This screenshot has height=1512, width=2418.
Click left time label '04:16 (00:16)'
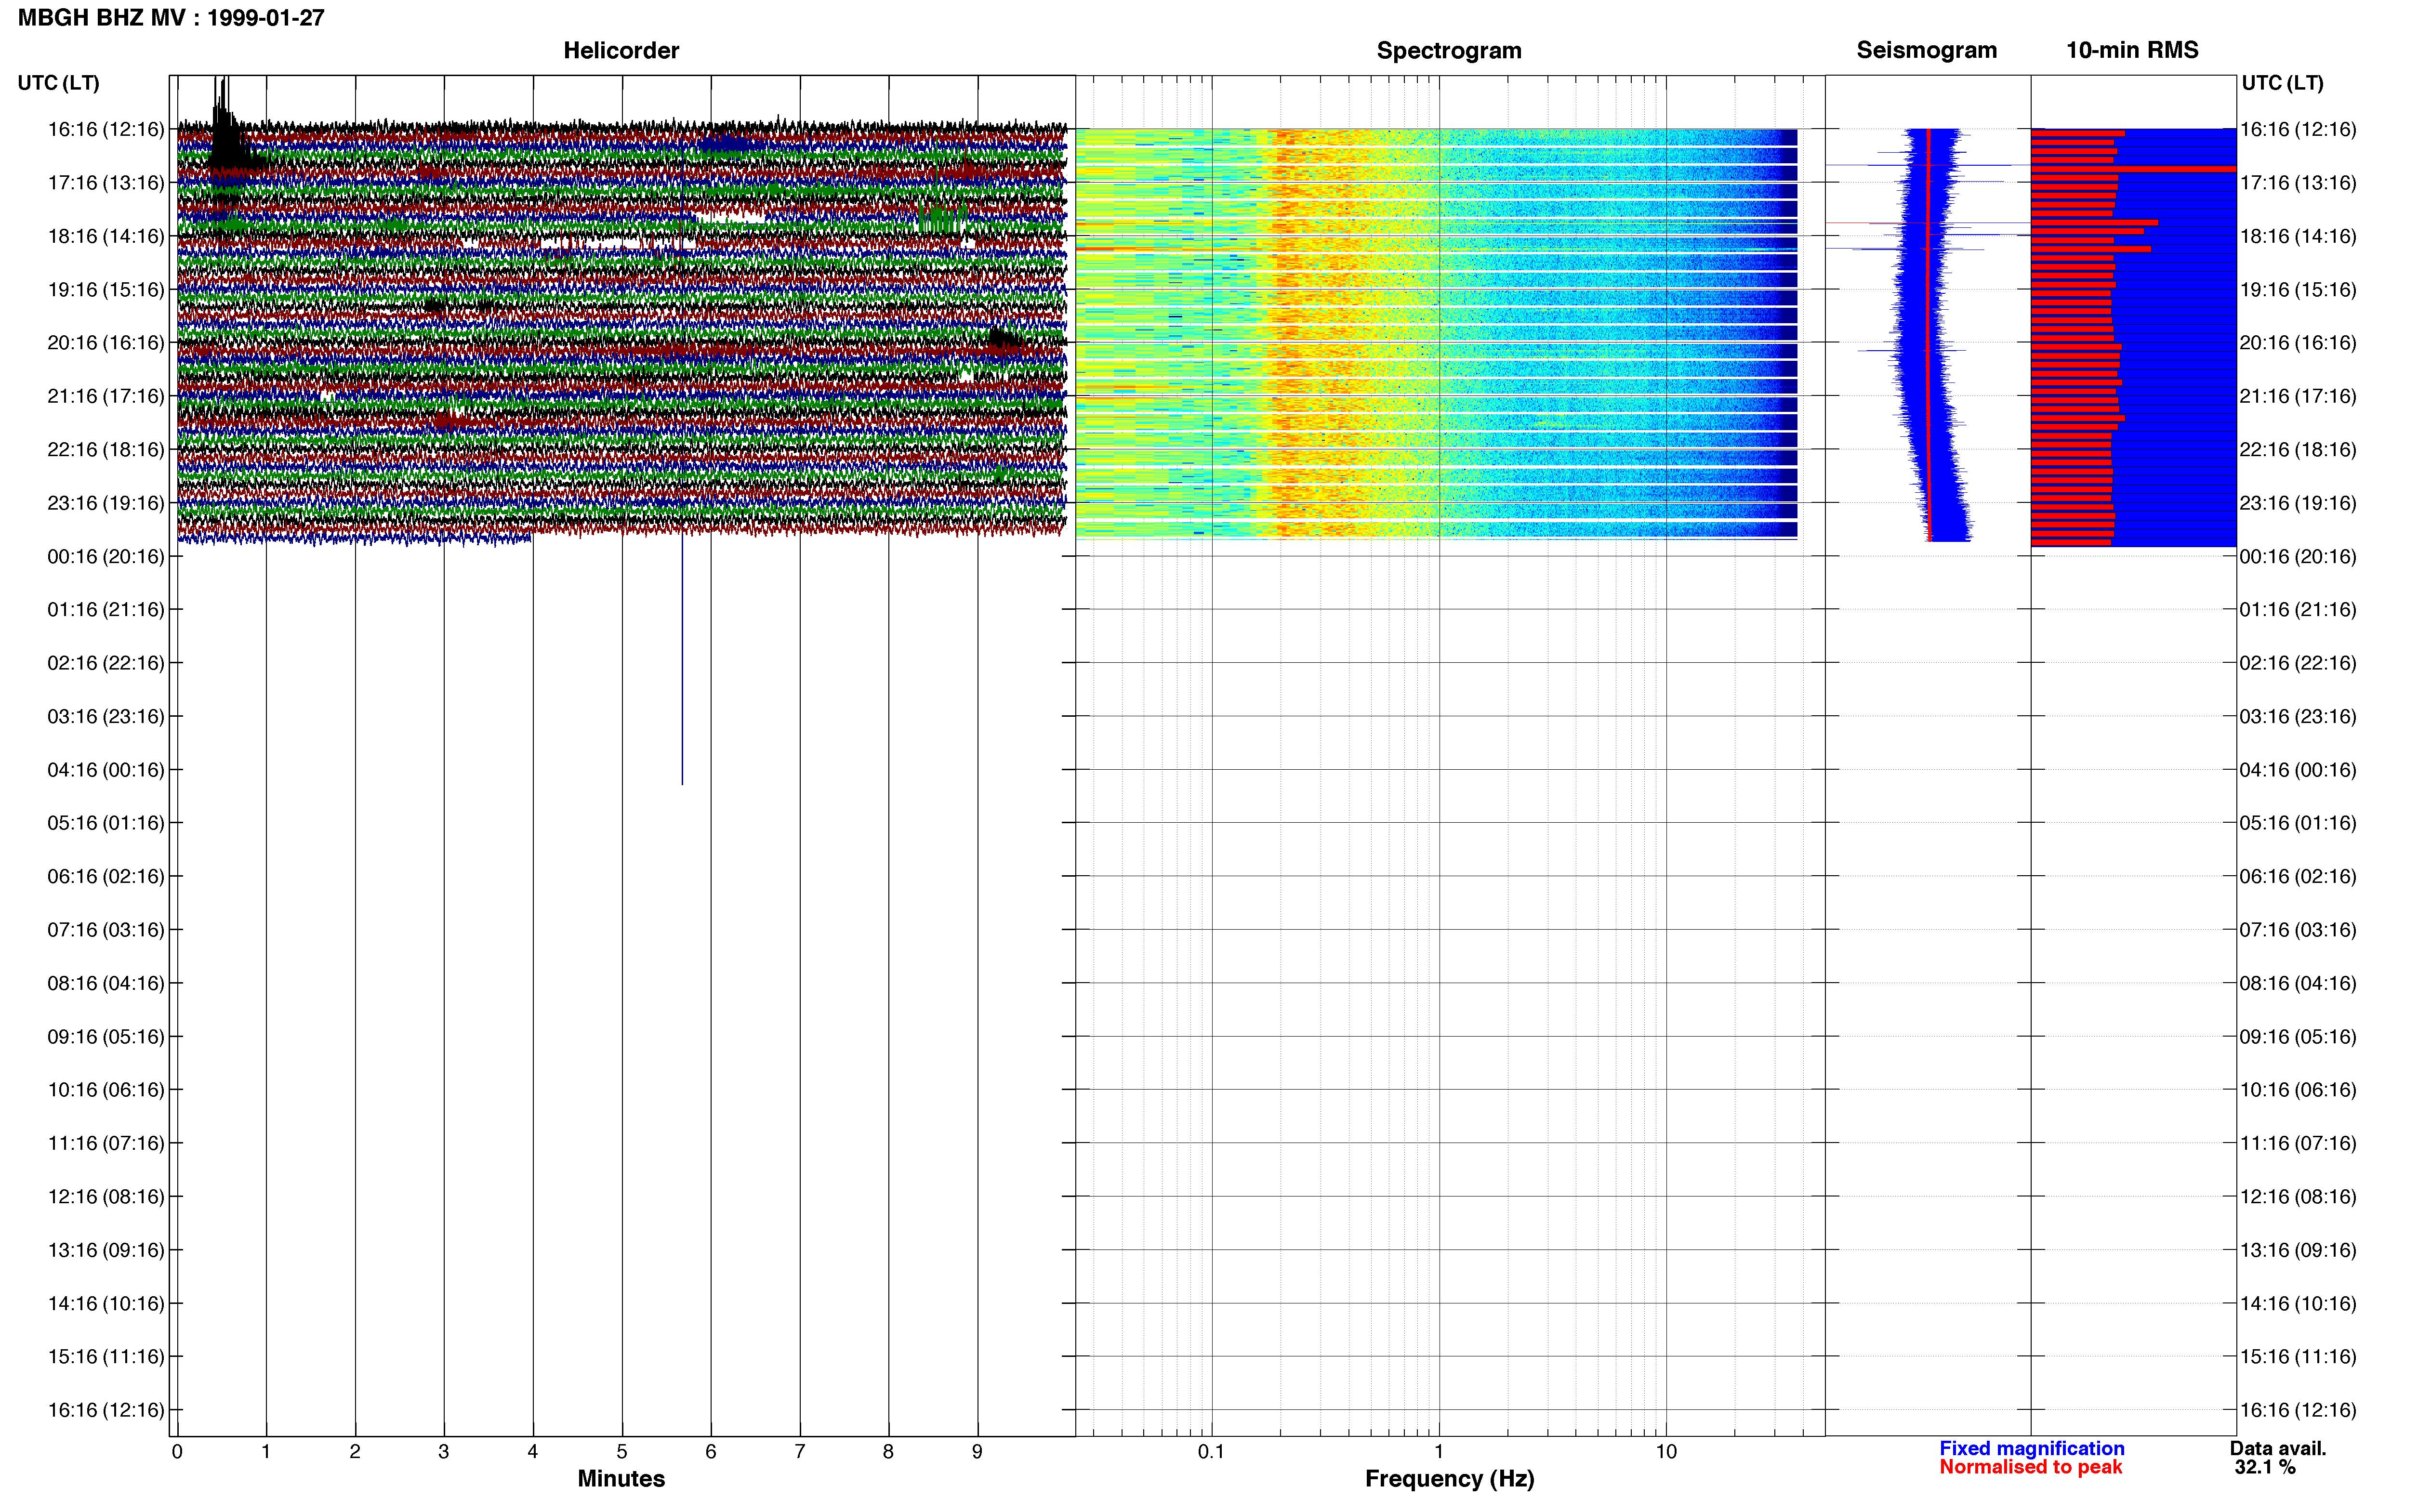pyautogui.click(x=106, y=770)
